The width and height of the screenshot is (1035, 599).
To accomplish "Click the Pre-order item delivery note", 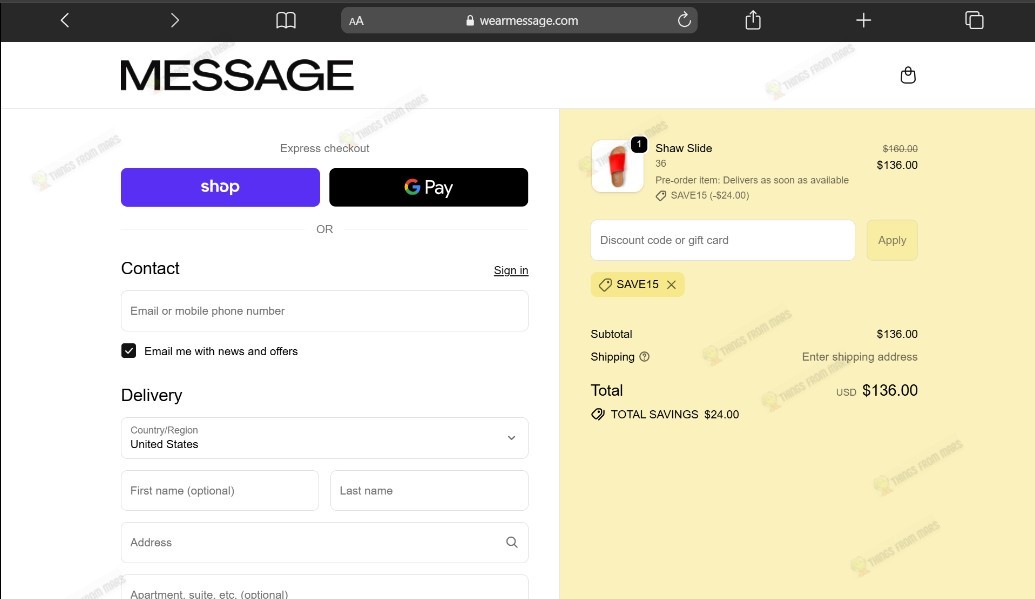I will [752, 180].
